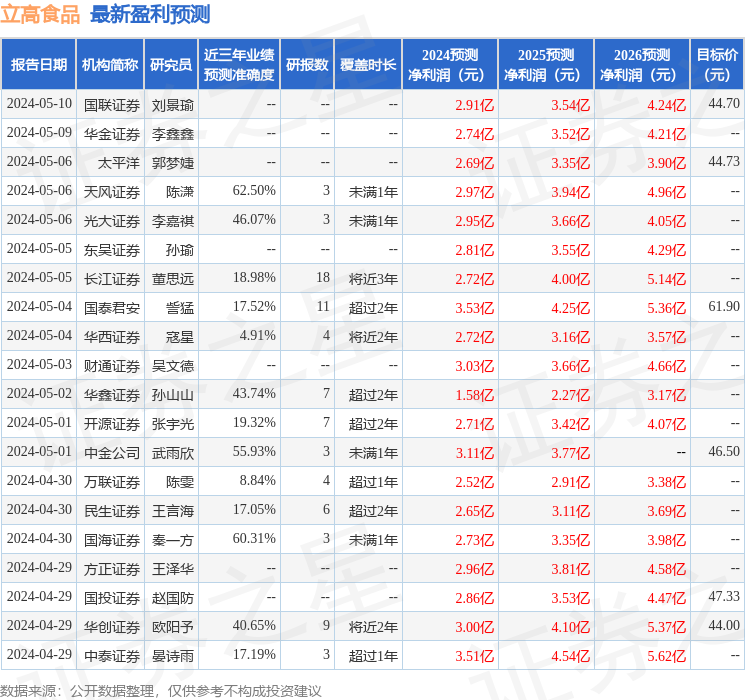Click target price 61.90
This screenshot has width=745, height=700.
pyautogui.click(x=724, y=307)
